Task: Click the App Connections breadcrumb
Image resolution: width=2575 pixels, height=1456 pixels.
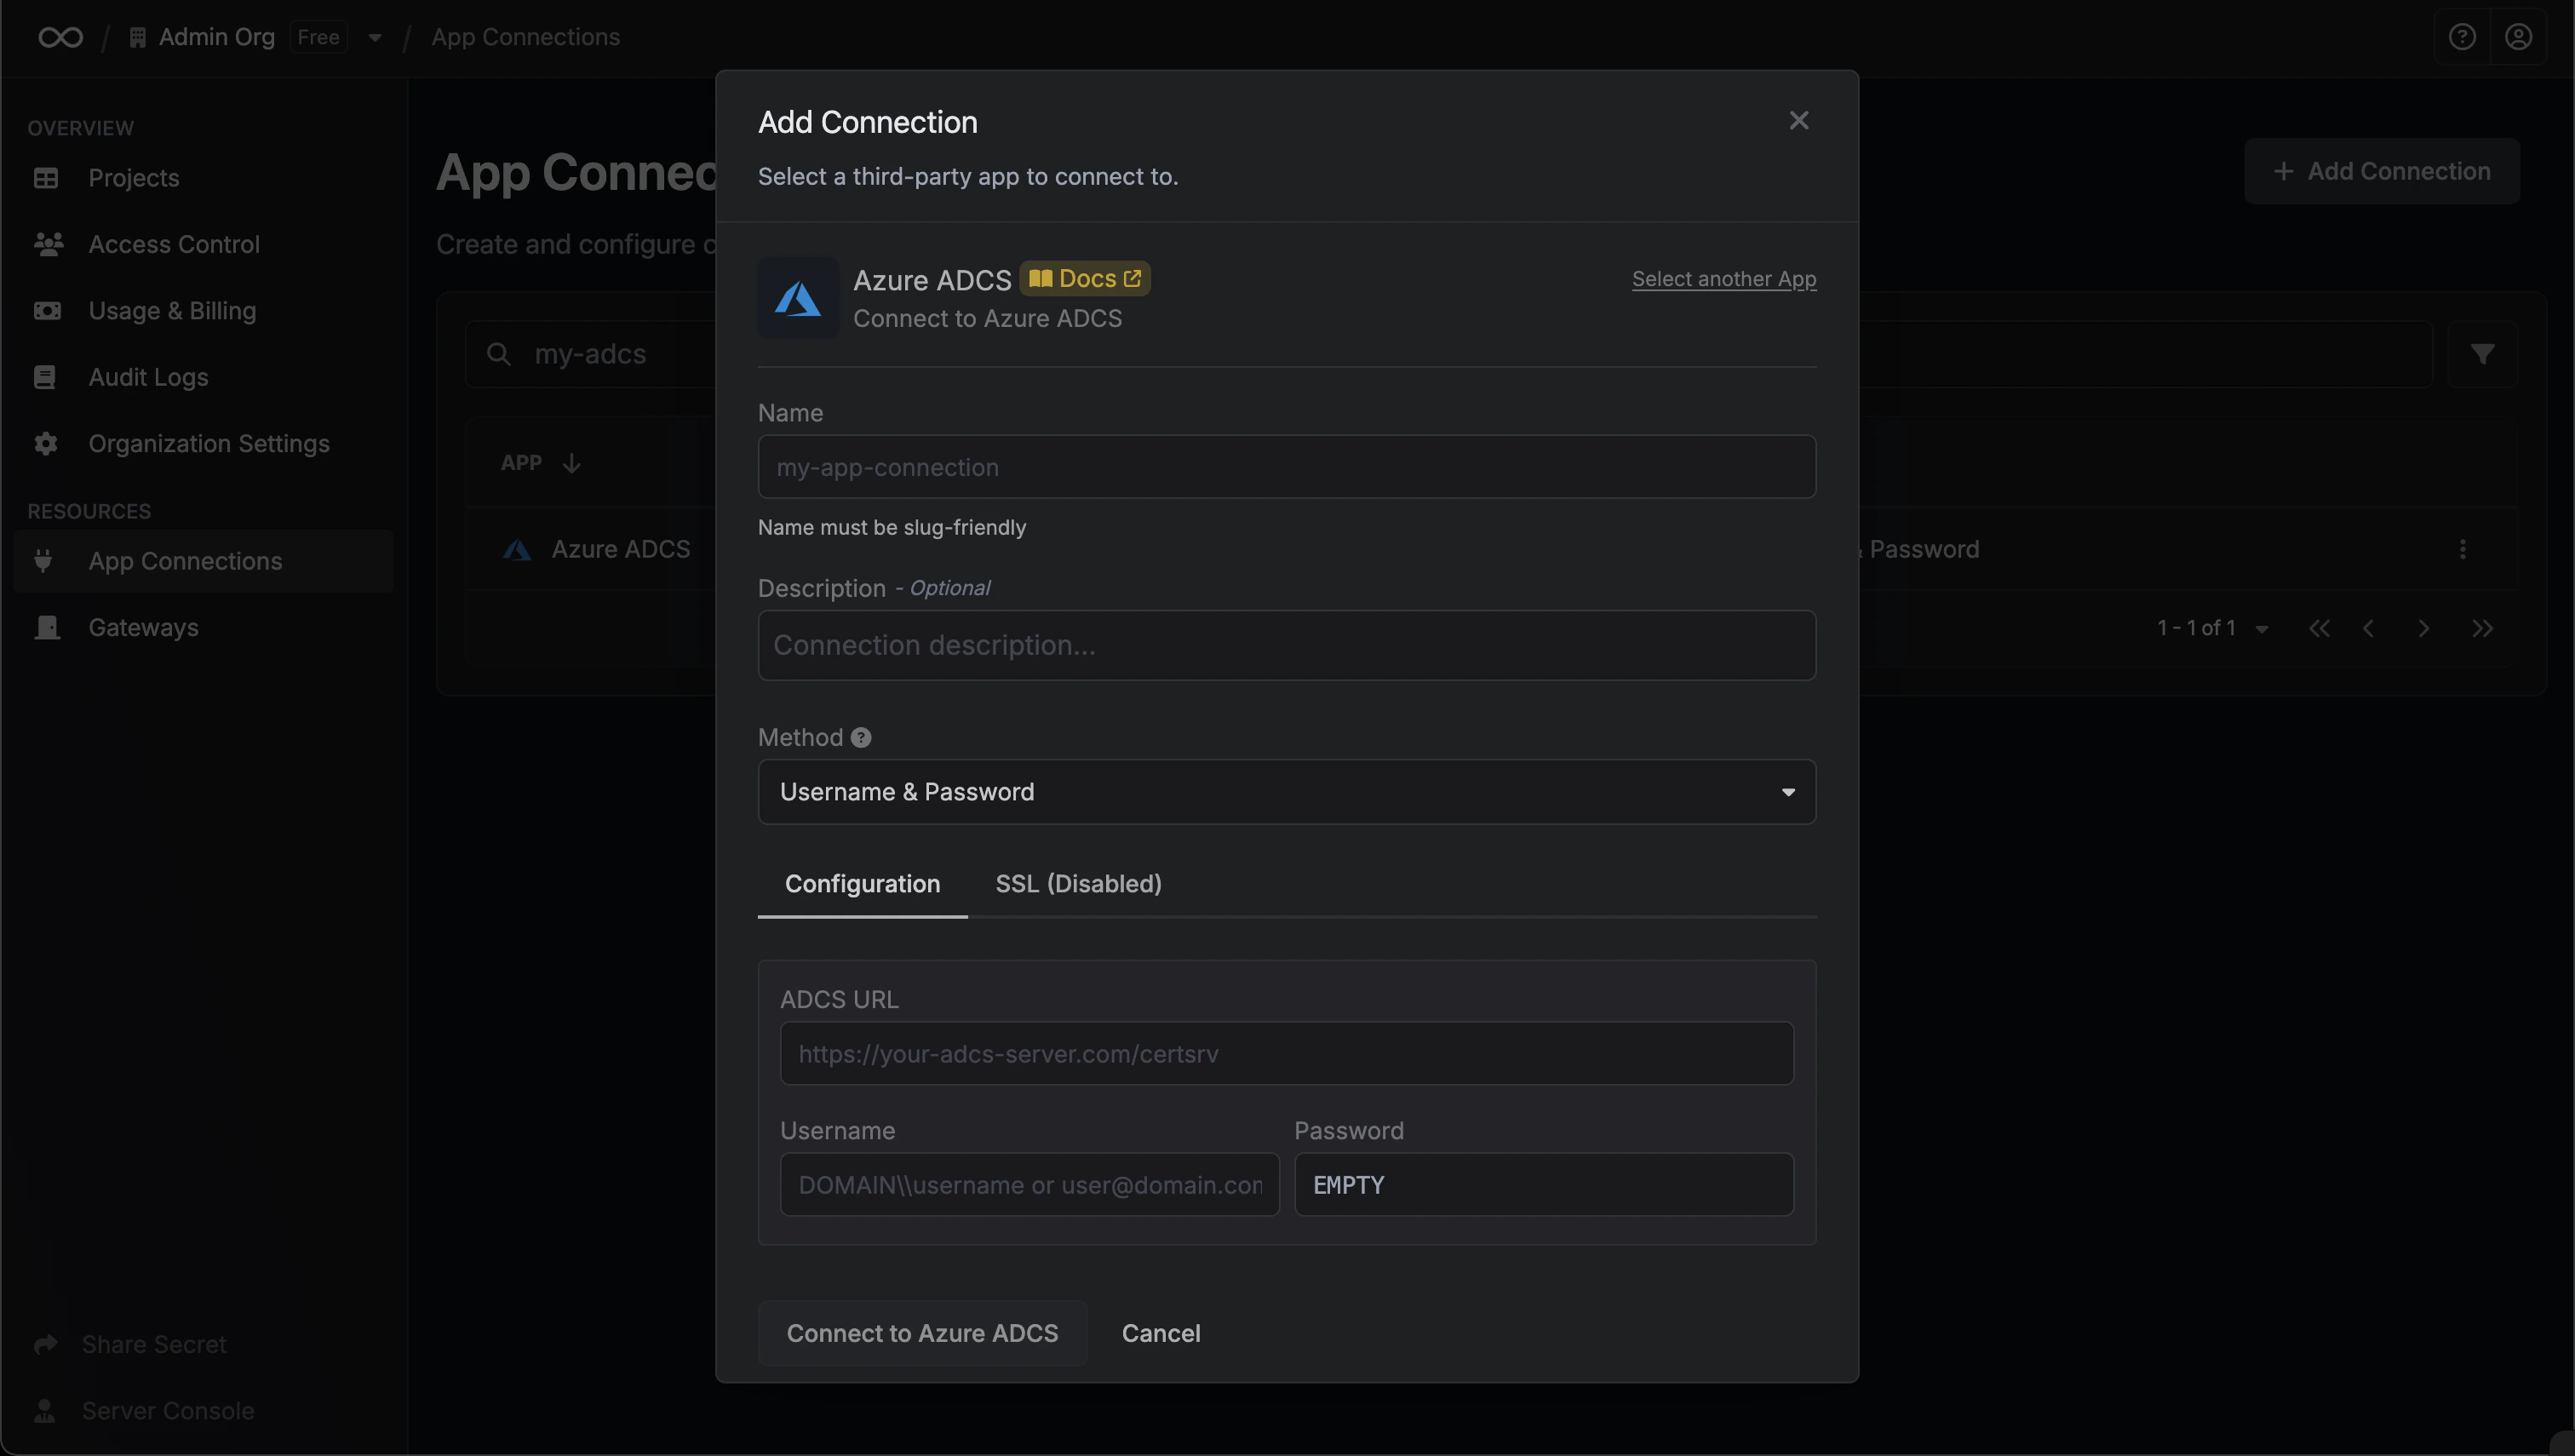Action: click(x=525, y=37)
